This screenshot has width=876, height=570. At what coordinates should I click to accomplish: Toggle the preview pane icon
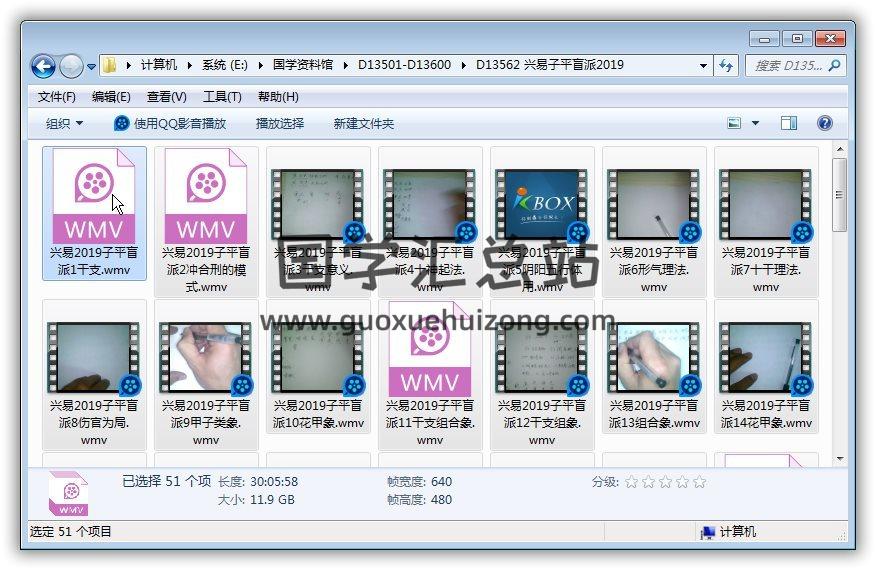point(789,123)
